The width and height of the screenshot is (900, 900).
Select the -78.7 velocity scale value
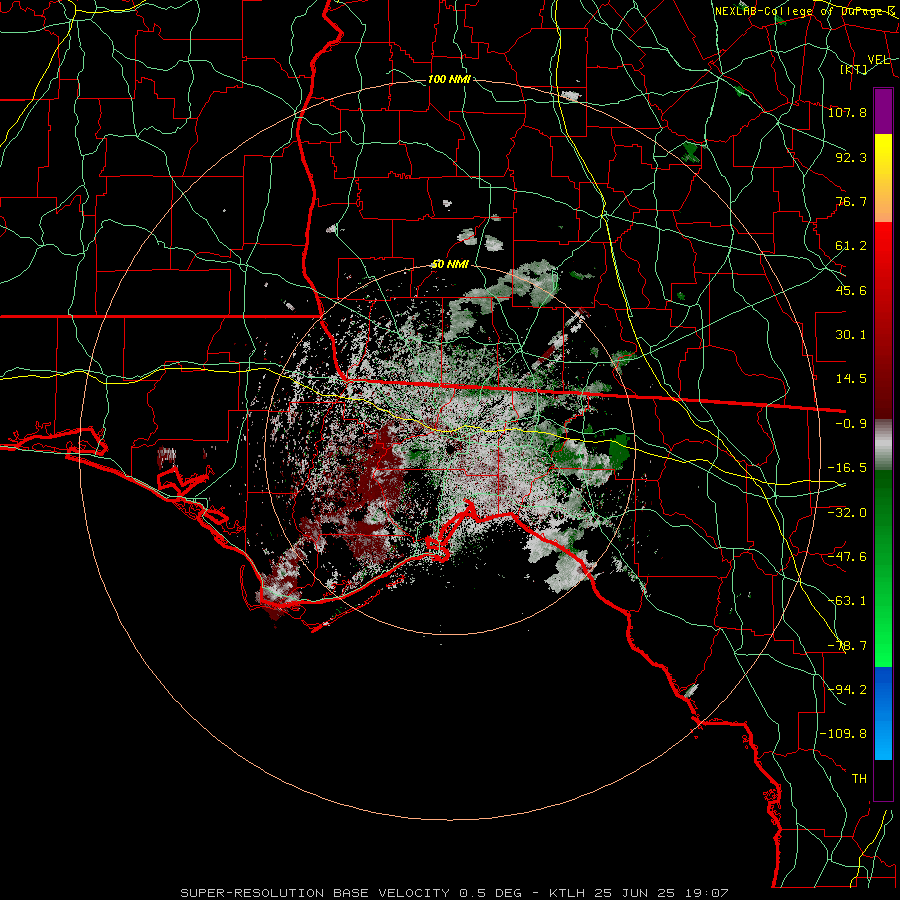[x=847, y=646]
